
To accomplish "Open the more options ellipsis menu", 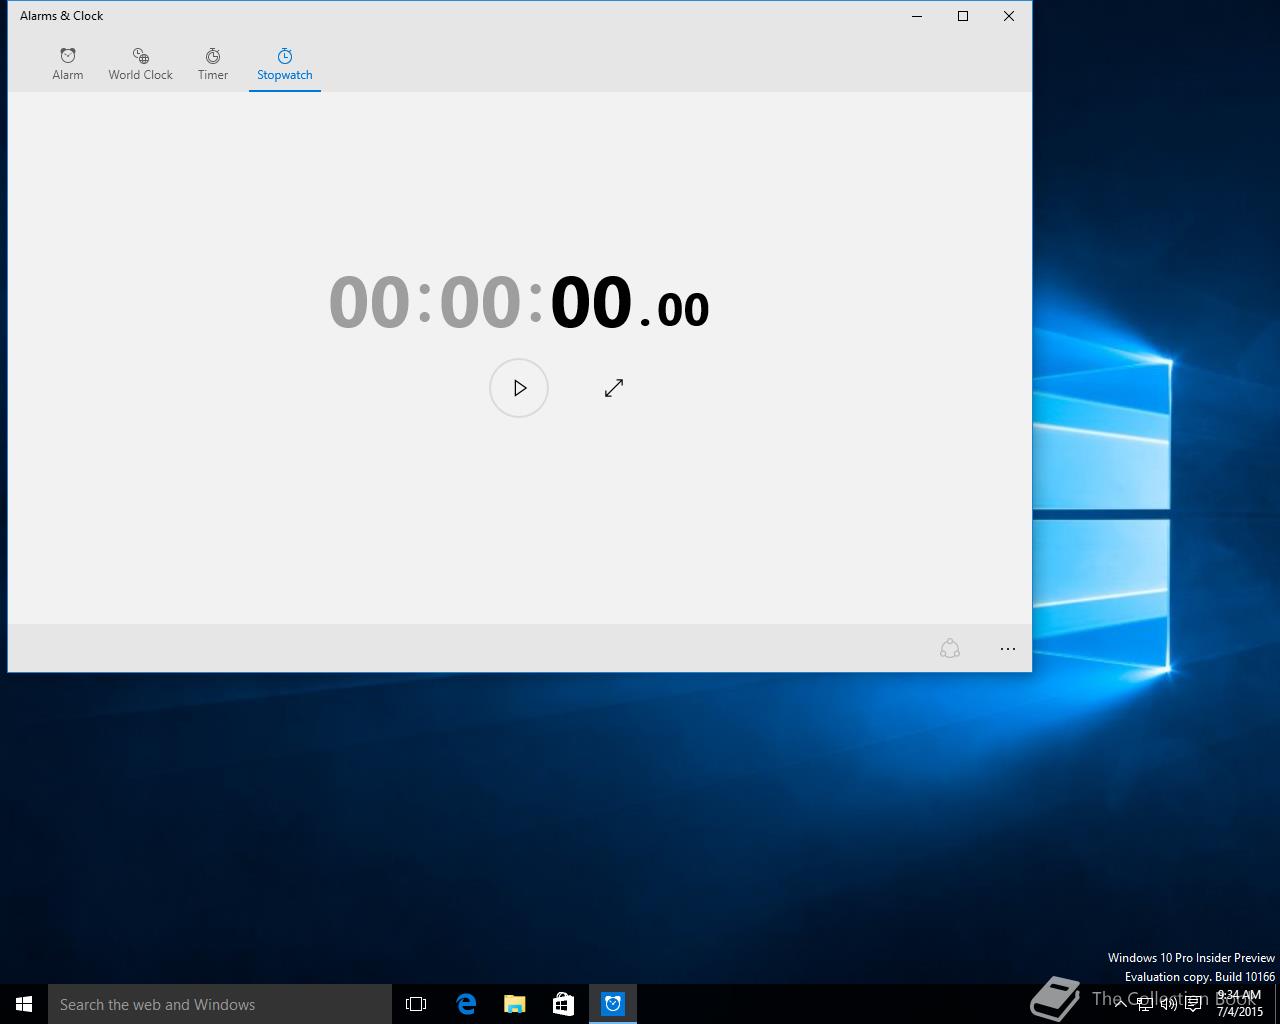I will click(1008, 649).
